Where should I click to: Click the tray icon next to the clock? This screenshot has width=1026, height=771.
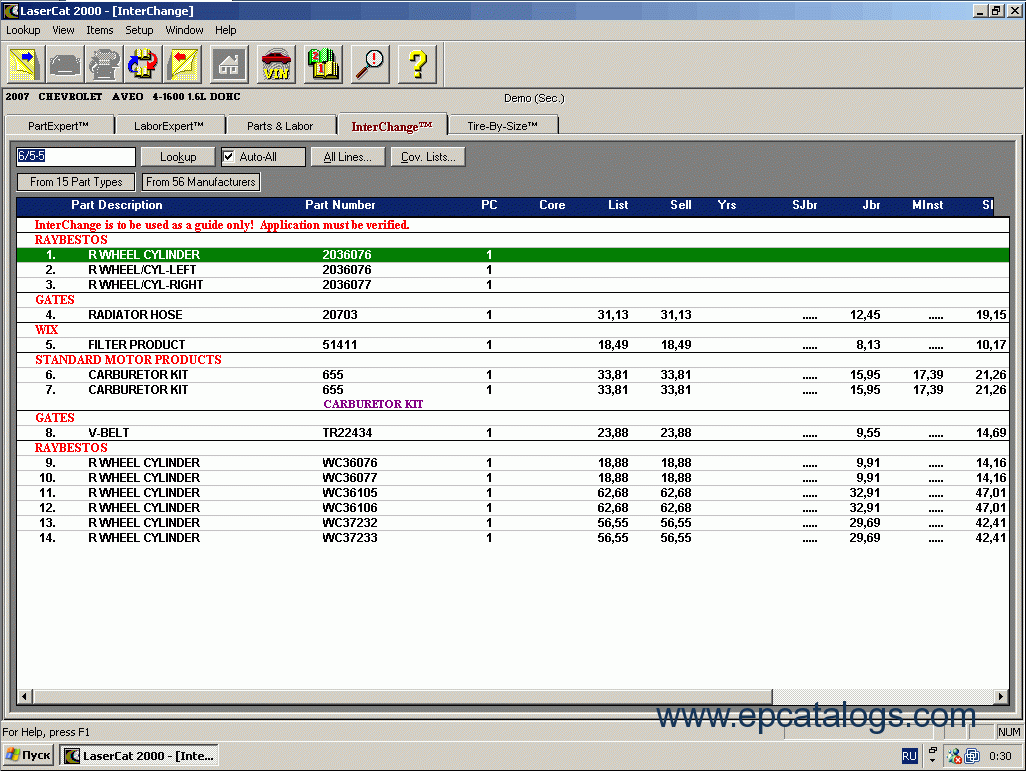click(x=972, y=756)
